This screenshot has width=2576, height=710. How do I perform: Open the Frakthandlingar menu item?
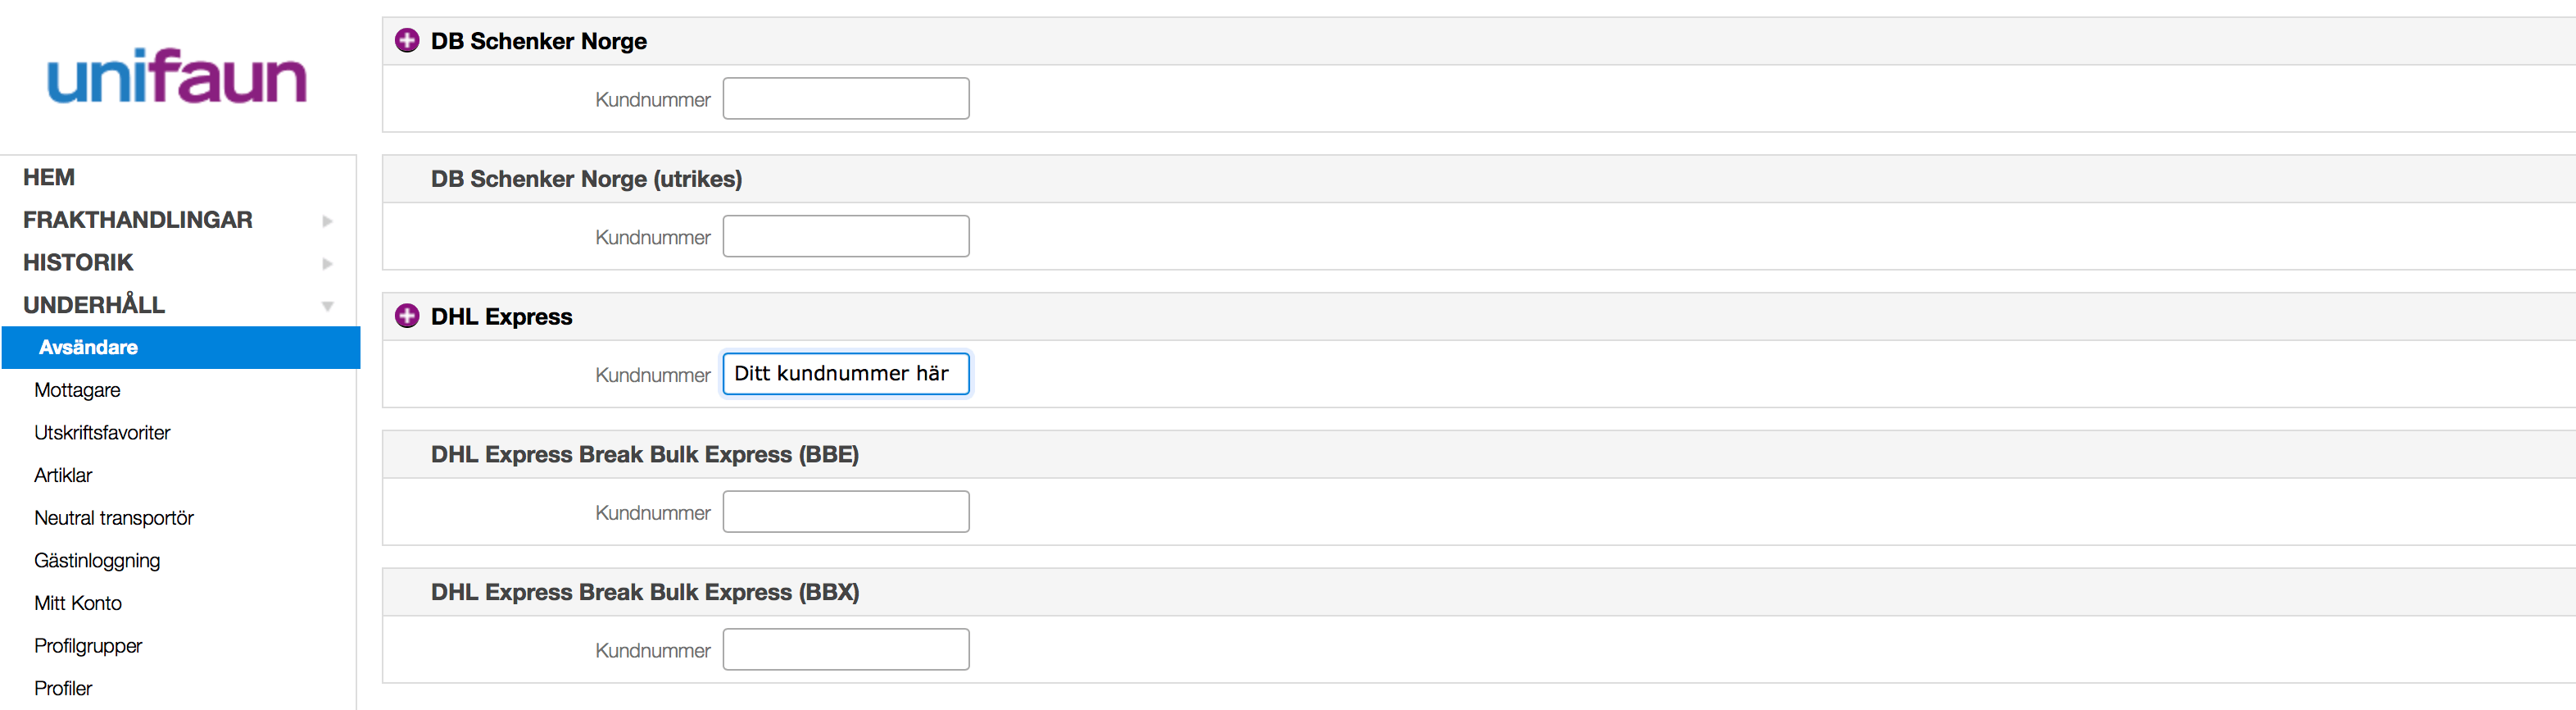tap(138, 220)
